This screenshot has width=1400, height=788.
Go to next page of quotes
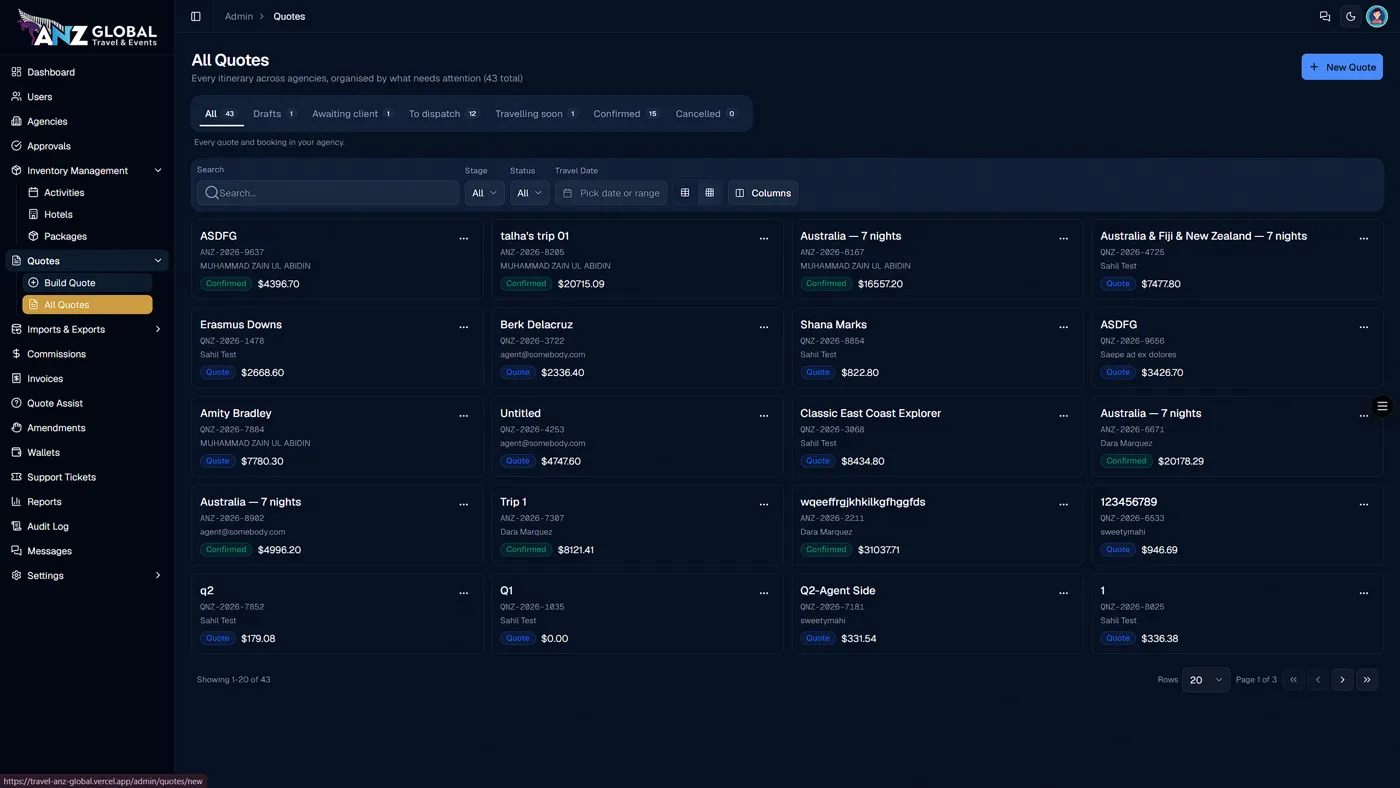click(1342, 680)
